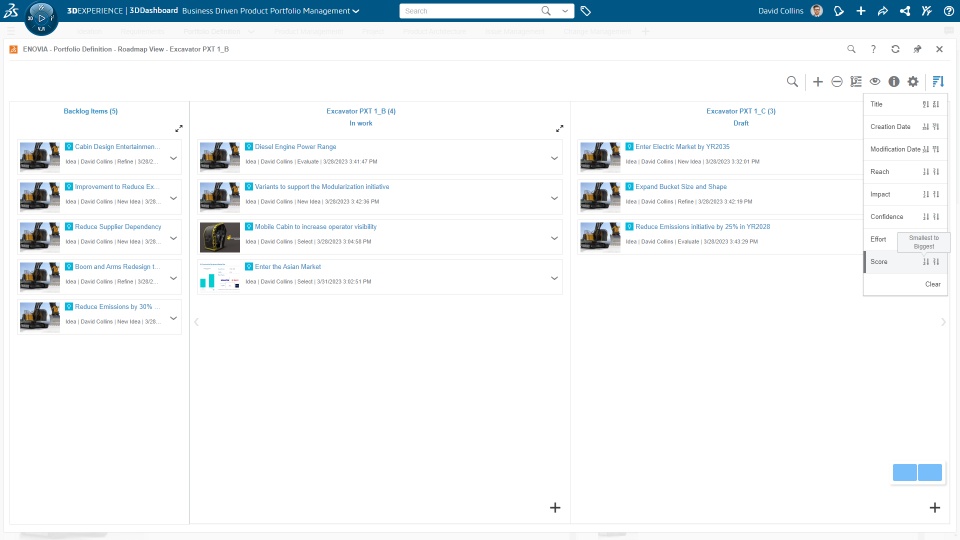Clear the sort selection
The image size is (960, 540).
932,284
